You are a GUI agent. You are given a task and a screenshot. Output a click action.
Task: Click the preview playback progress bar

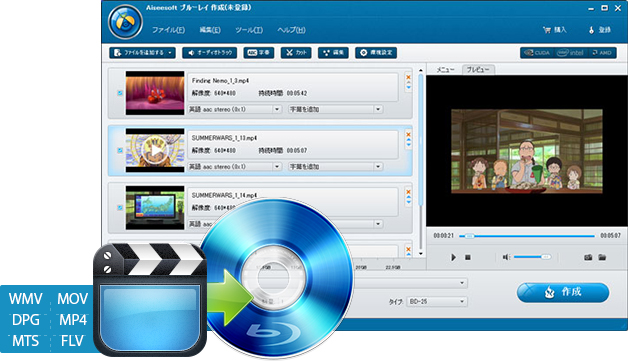pyautogui.click(x=526, y=236)
